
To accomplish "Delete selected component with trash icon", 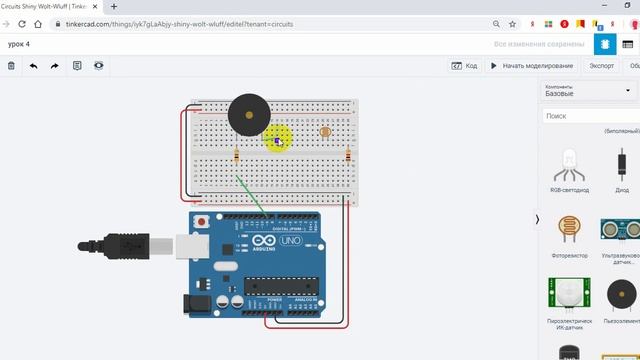I will click(11, 66).
